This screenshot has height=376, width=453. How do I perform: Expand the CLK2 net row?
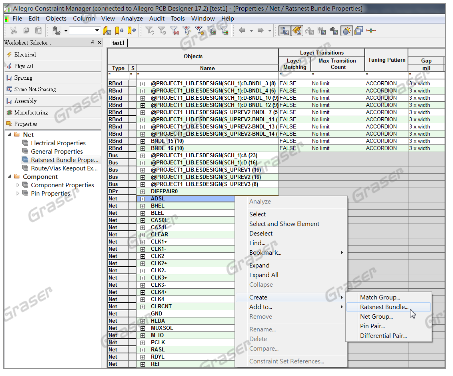142,256
